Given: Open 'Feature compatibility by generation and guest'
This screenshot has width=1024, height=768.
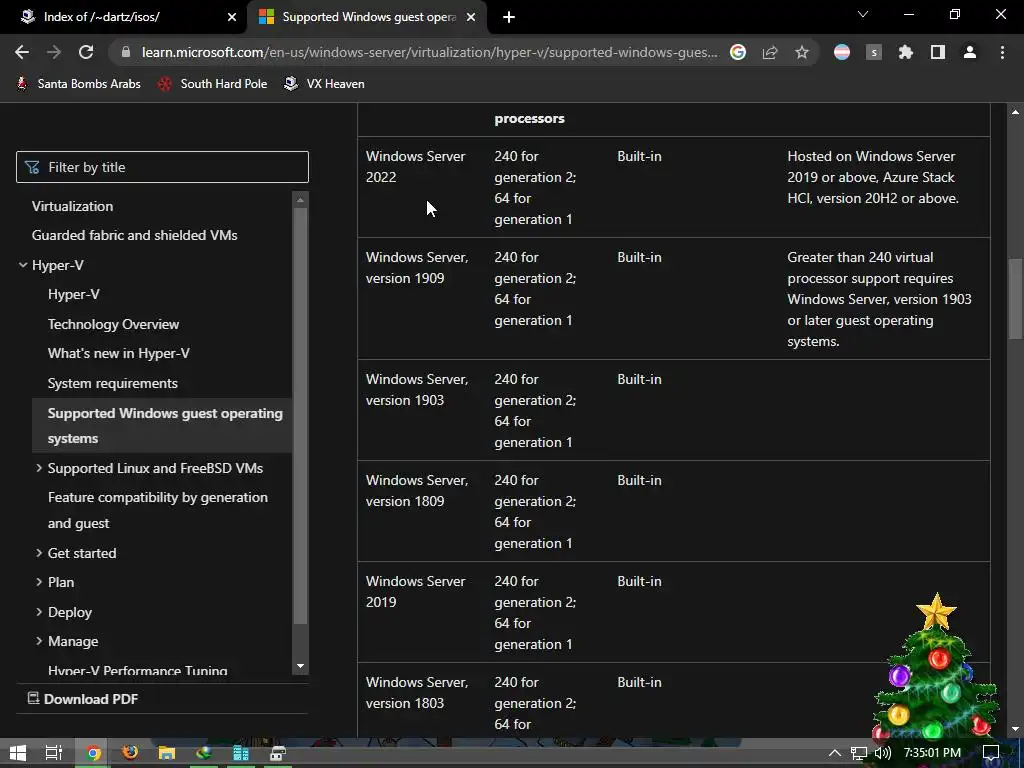Looking at the screenshot, I should [157, 510].
